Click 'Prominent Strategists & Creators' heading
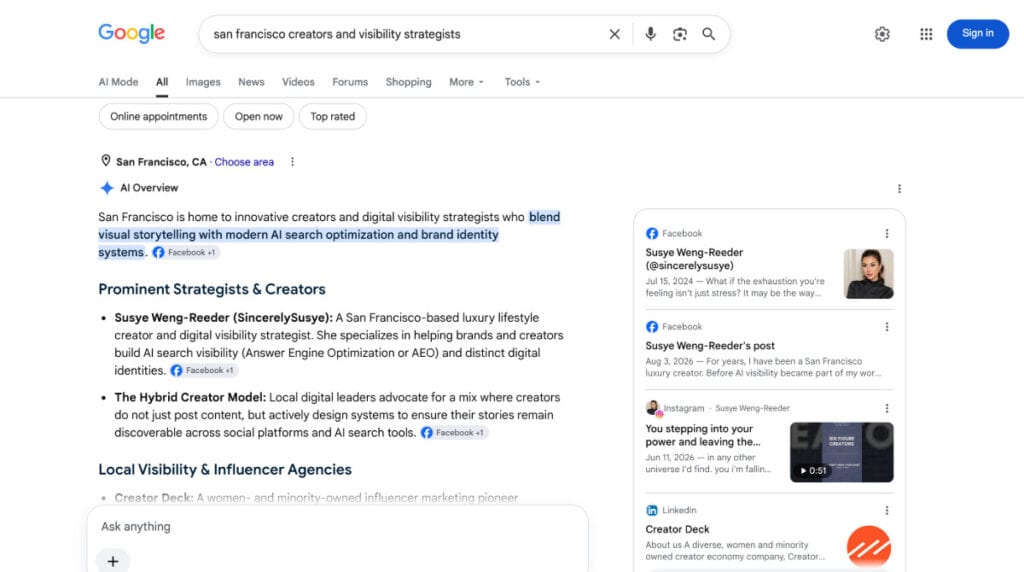 [212, 289]
